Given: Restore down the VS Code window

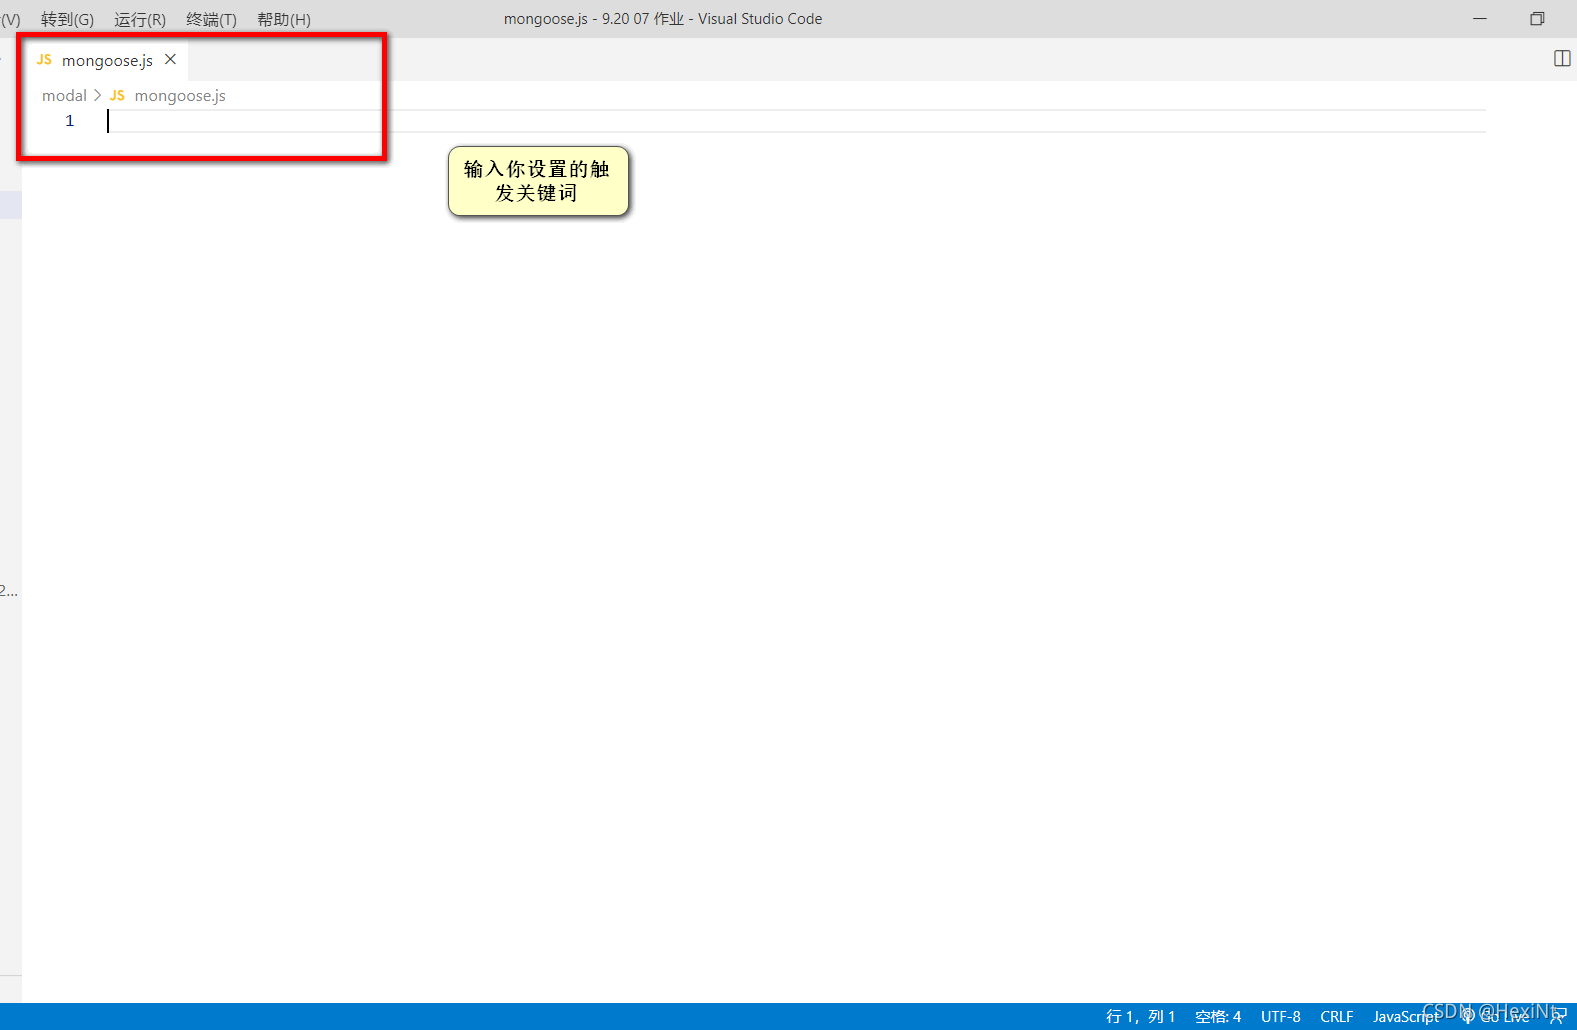Looking at the screenshot, I should [1537, 19].
